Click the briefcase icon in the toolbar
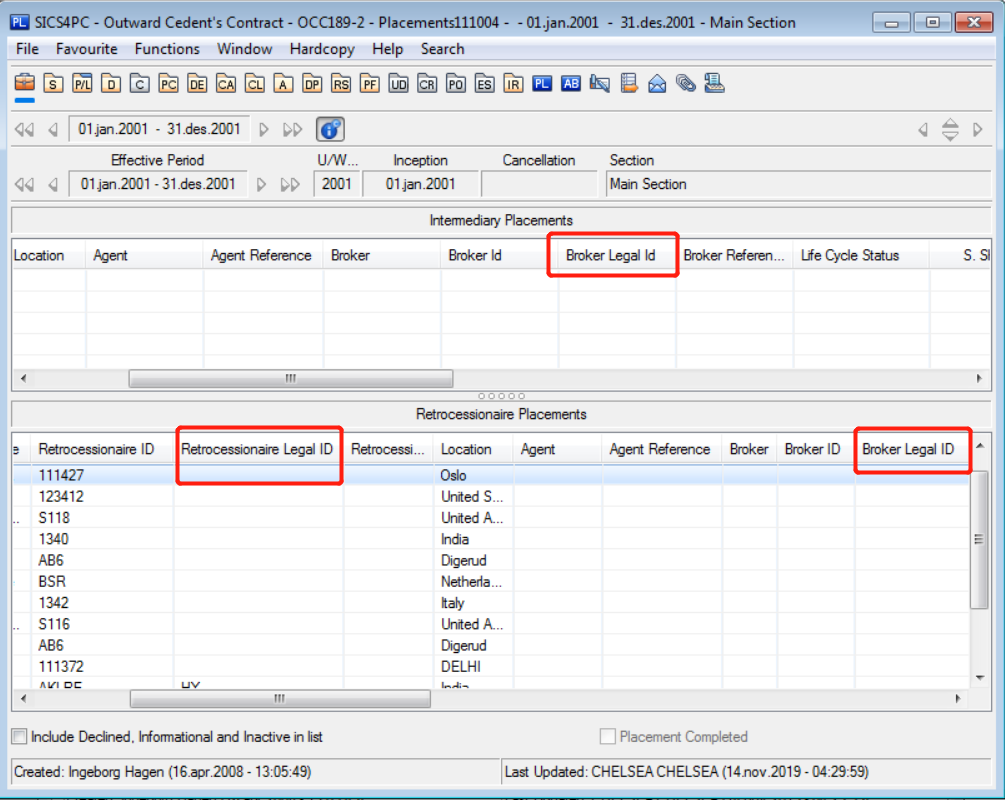 [24, 84]
